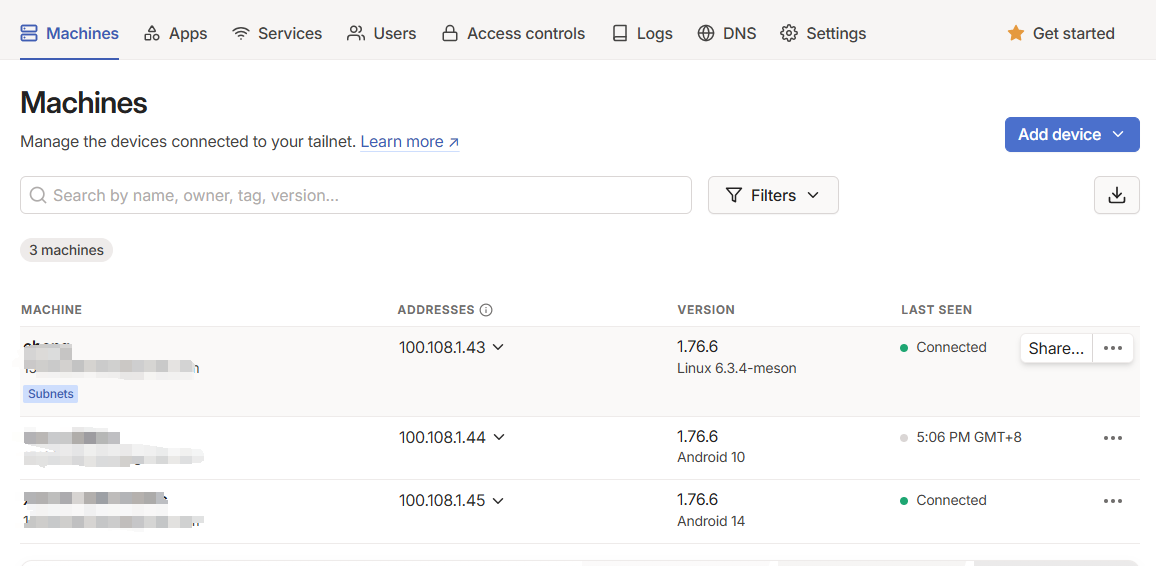
Task: Open the three-dot menu for the Android 10 machine
Action: [x=1113, y=438]
